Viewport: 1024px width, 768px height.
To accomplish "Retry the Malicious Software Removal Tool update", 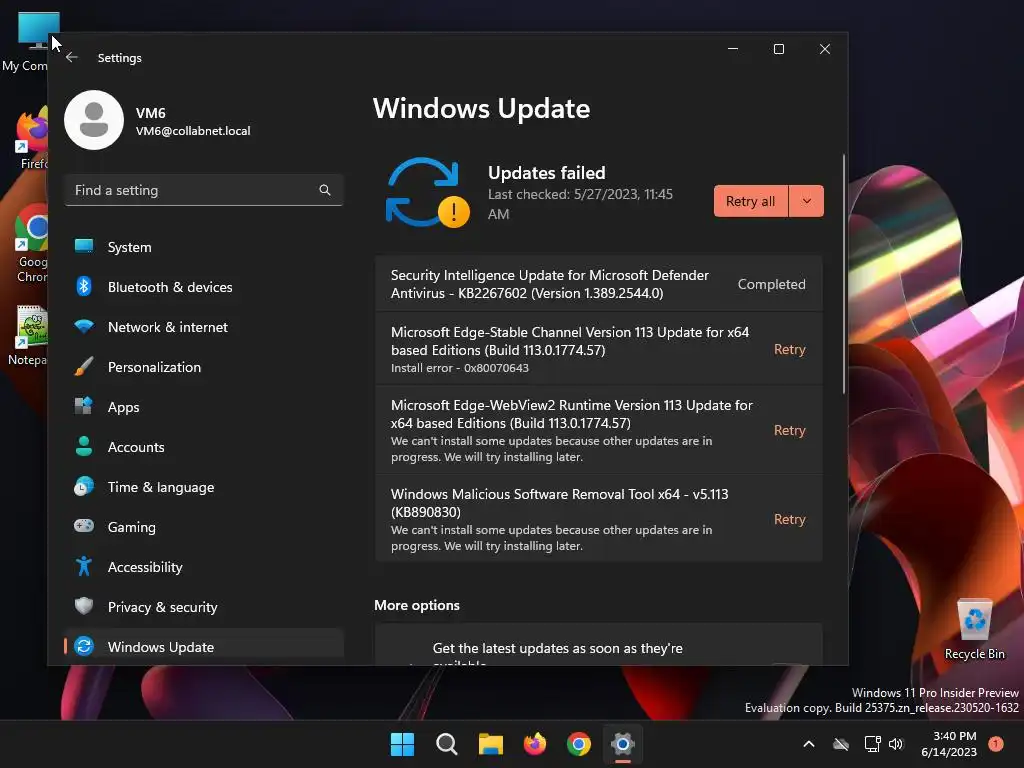I will (x=790, y=519).
